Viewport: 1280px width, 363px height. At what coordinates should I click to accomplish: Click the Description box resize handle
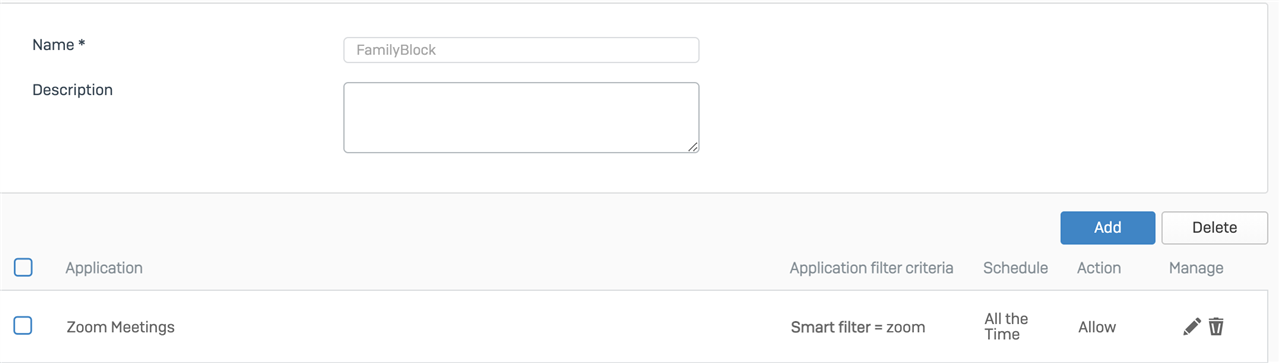(x=693, y=147)
